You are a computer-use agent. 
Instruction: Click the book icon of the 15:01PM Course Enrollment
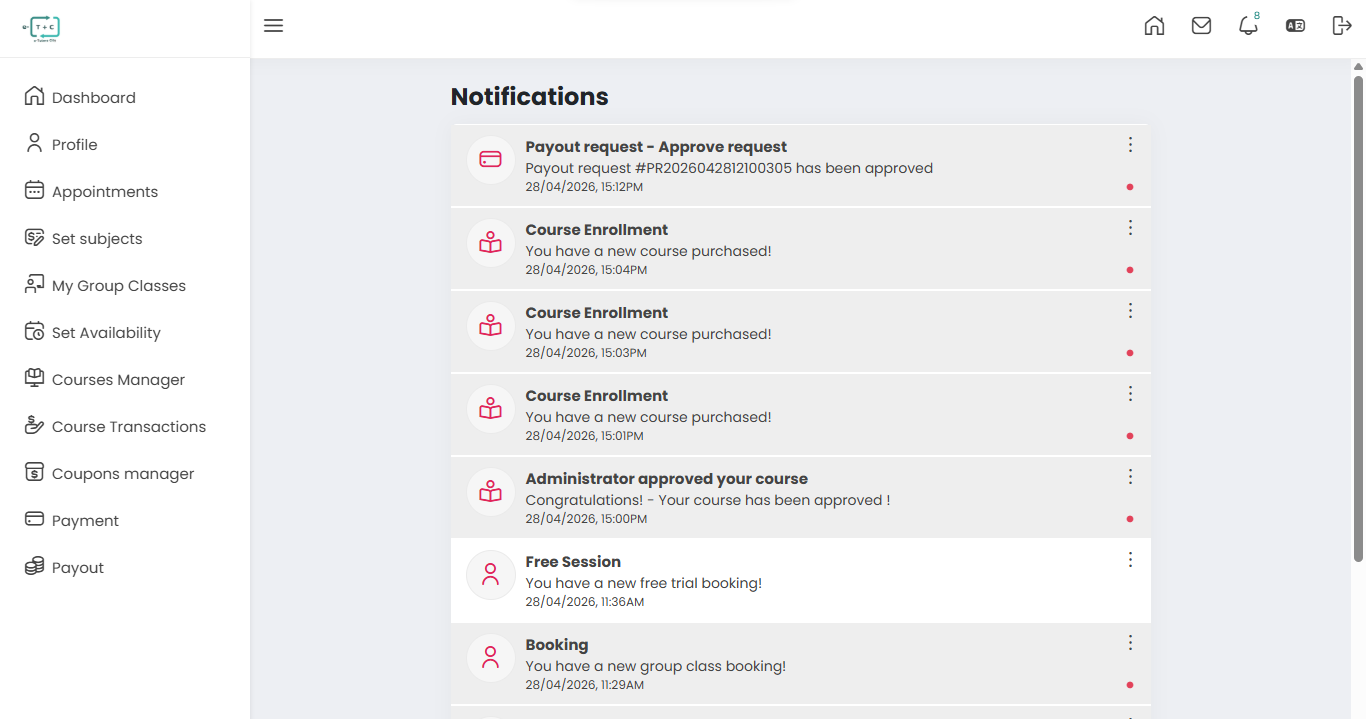tap(490, 408)
